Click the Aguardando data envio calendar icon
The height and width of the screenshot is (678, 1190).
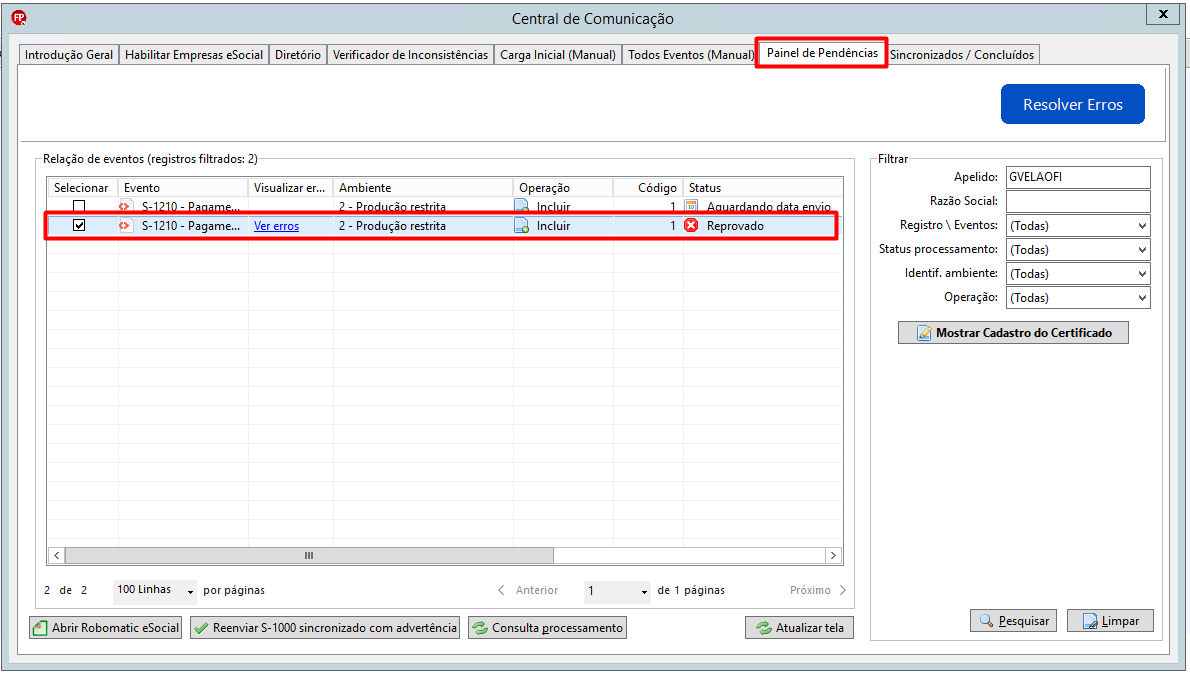[691, 206]
